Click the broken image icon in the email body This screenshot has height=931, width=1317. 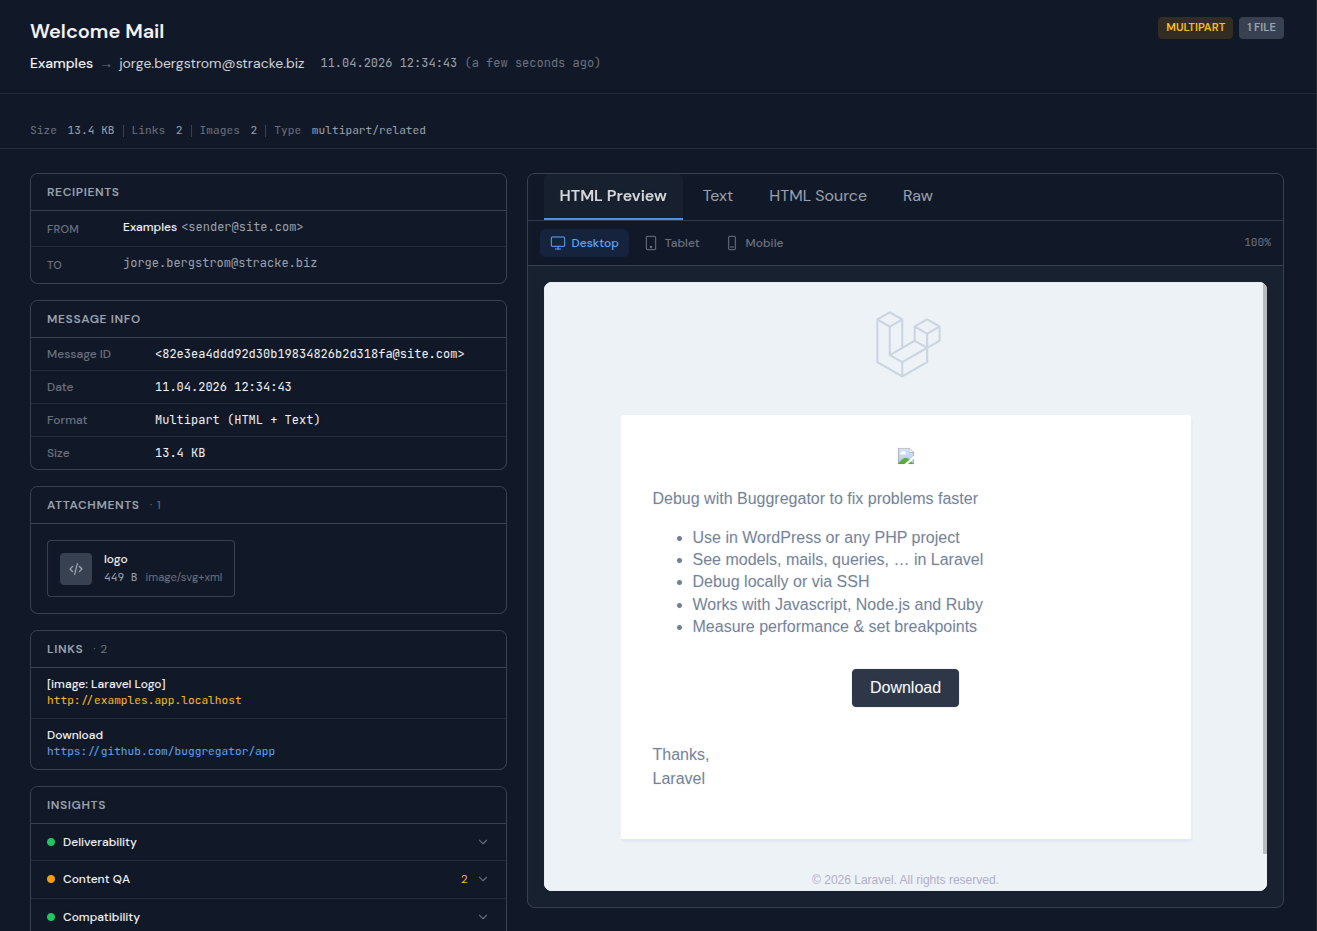tap(905, 456)
